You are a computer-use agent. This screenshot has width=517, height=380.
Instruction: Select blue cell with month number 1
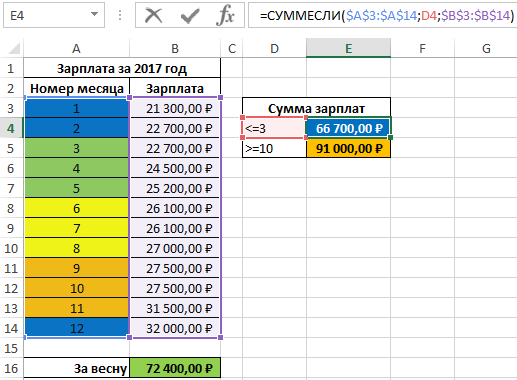(x=77, y=108)
